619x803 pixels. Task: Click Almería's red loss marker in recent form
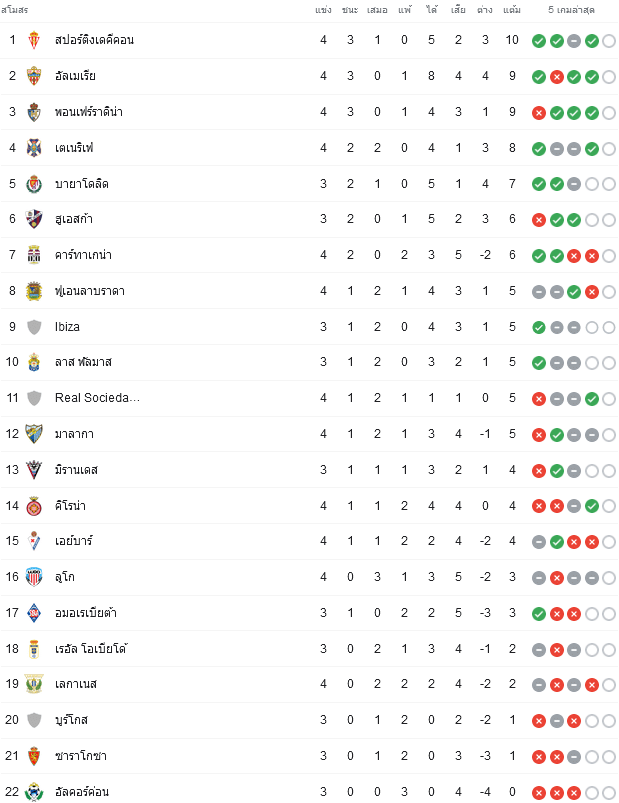coord(557,77)
